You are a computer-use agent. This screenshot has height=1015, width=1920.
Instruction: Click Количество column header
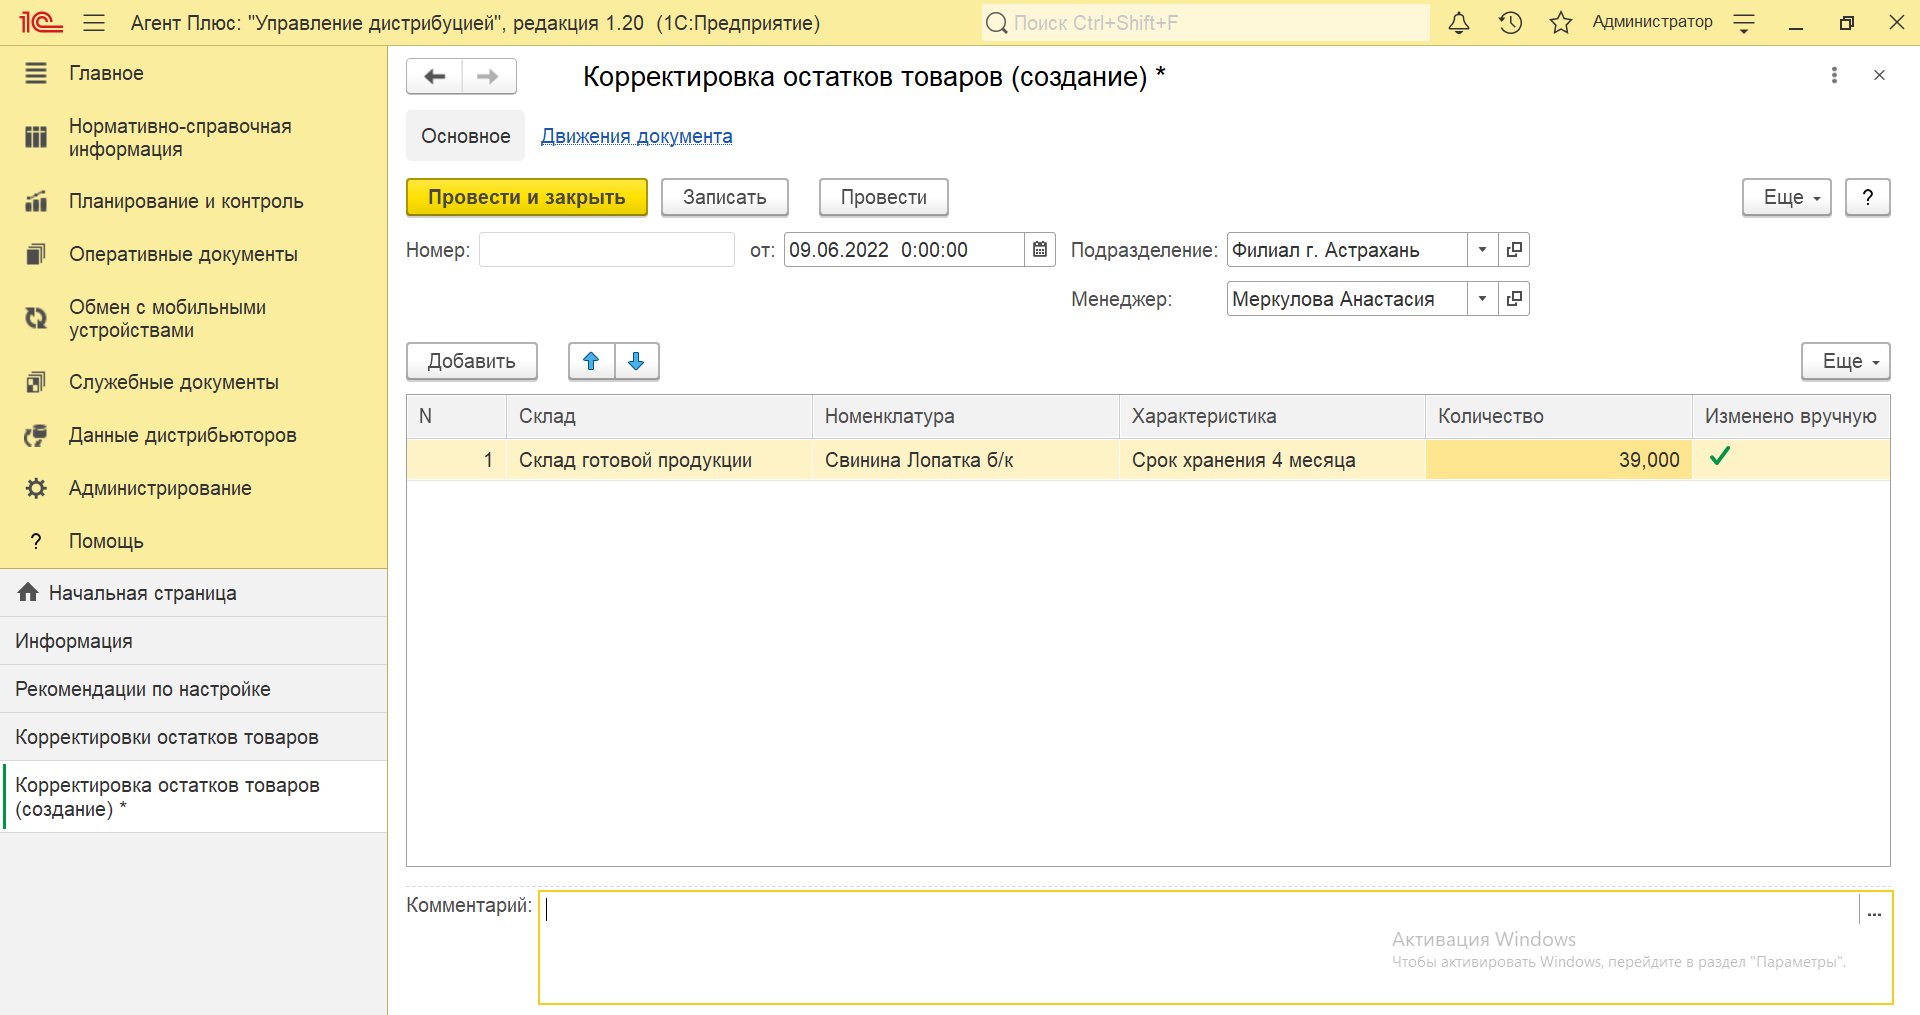[1559, 416]
